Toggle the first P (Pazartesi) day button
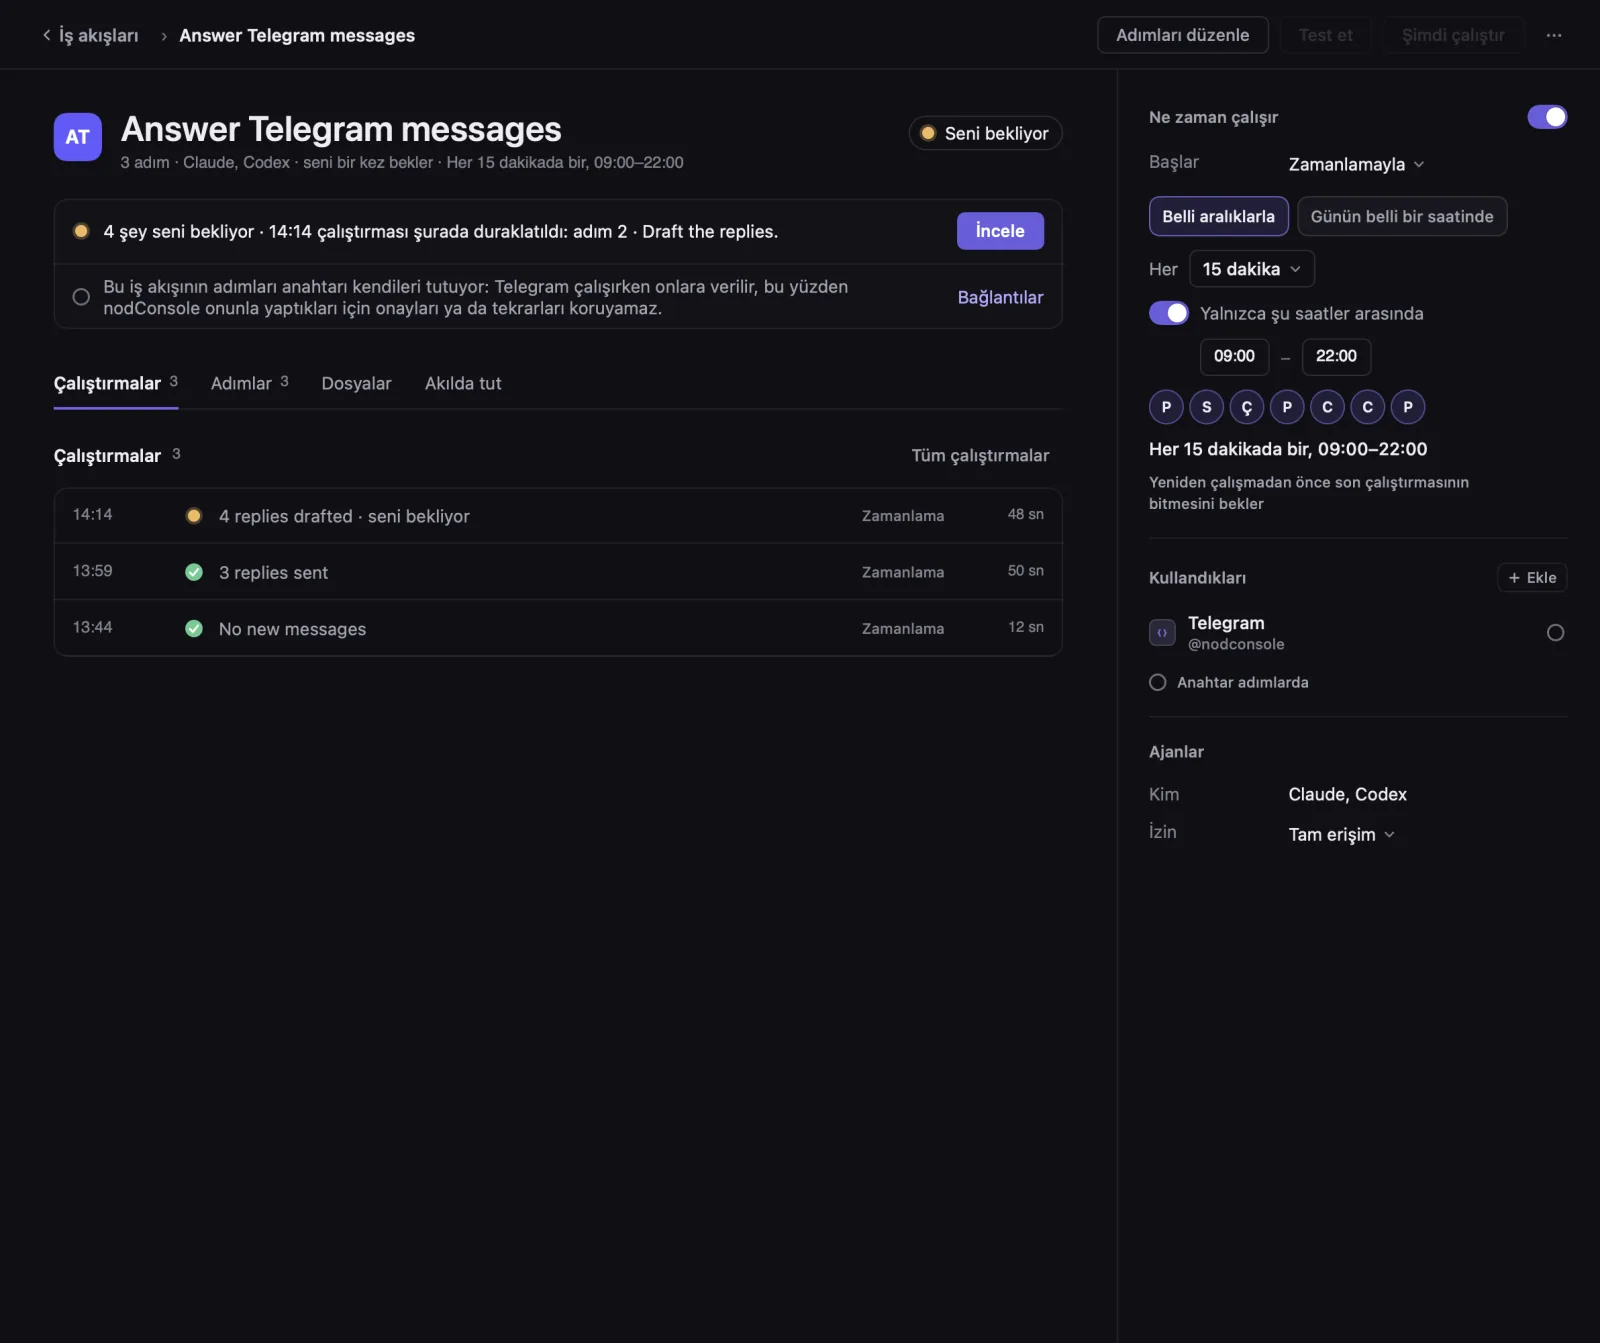 tap(1166, 407)
